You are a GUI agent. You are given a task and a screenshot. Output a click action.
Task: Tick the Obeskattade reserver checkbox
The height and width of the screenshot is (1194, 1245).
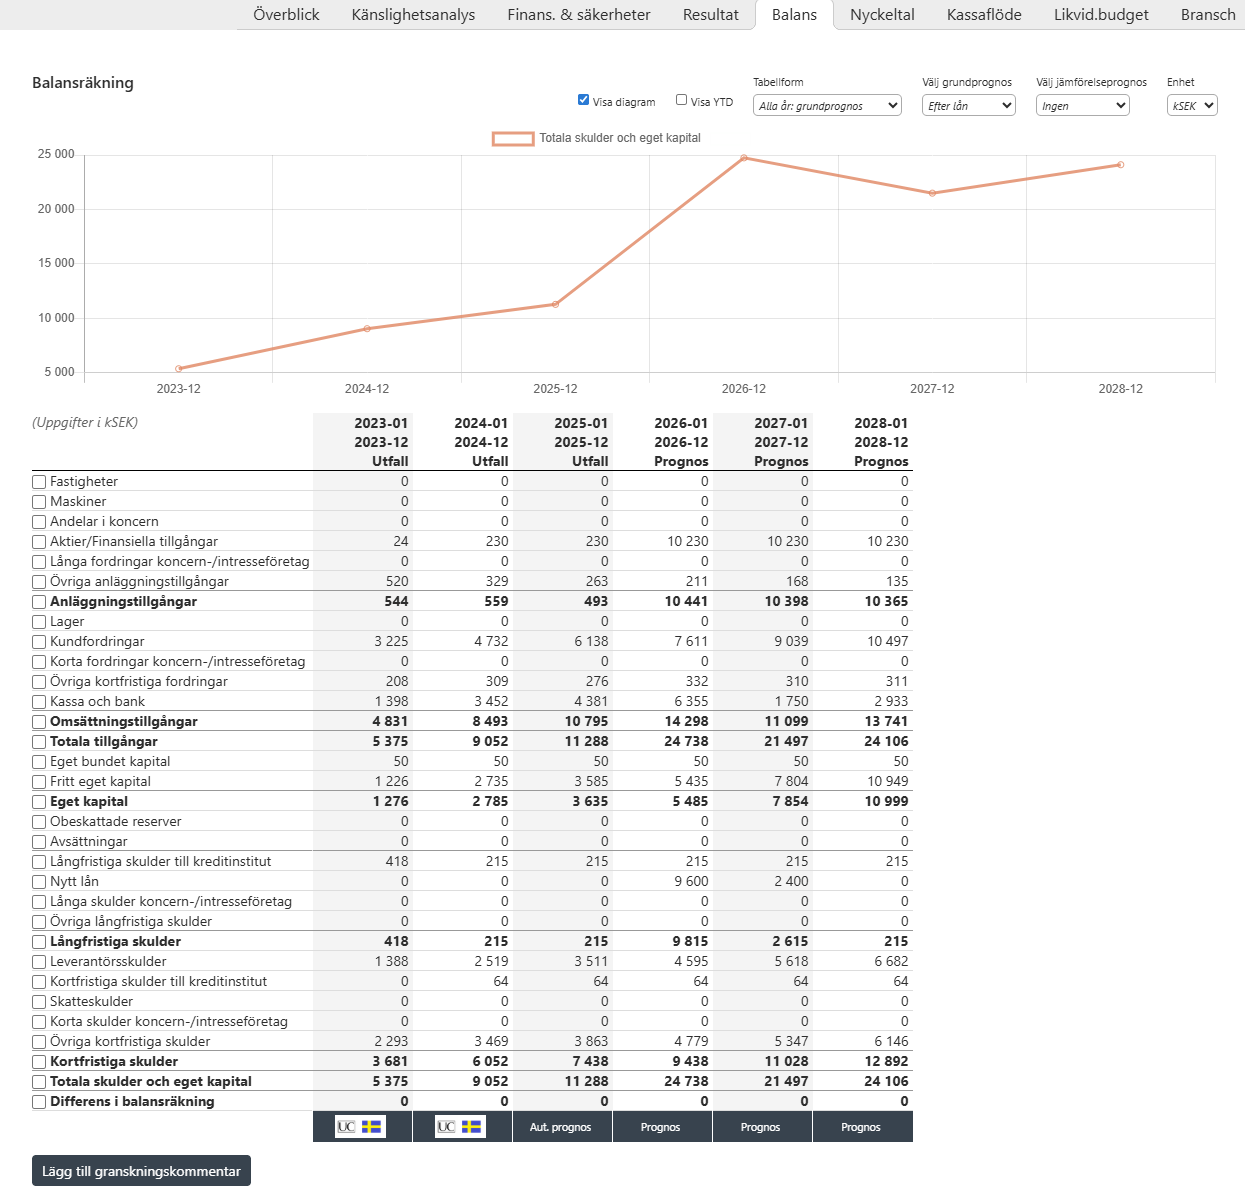(39, 822)
